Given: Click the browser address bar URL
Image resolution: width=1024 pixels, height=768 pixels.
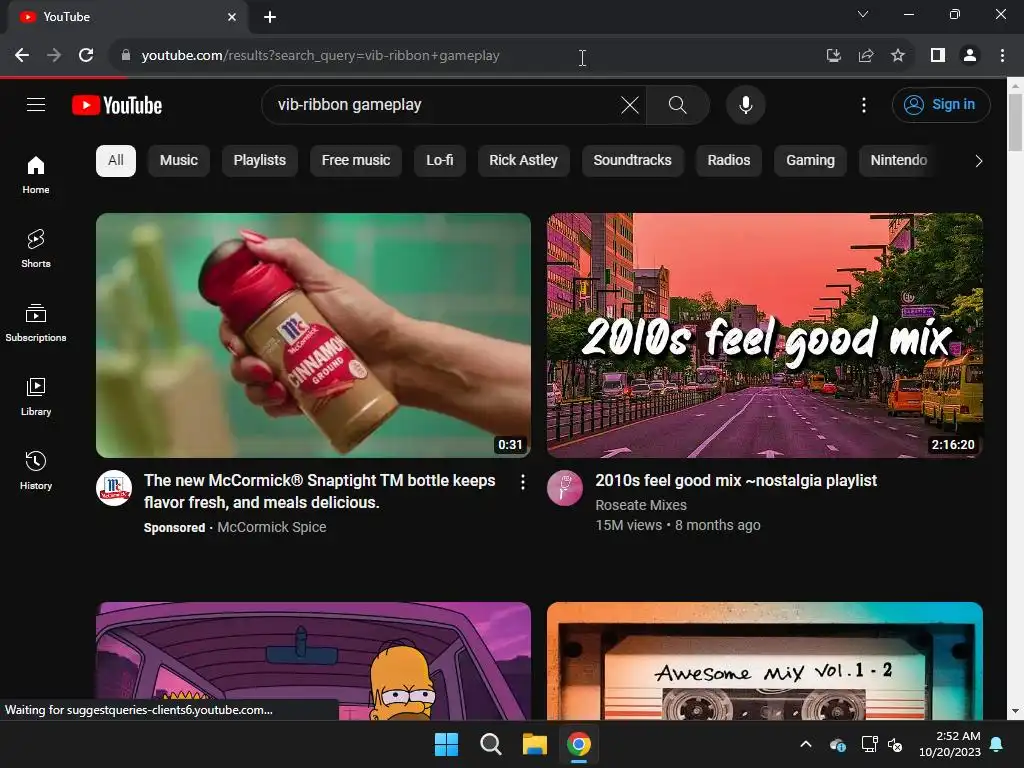Looking at the screenshot, I should (x=320, y=56).
